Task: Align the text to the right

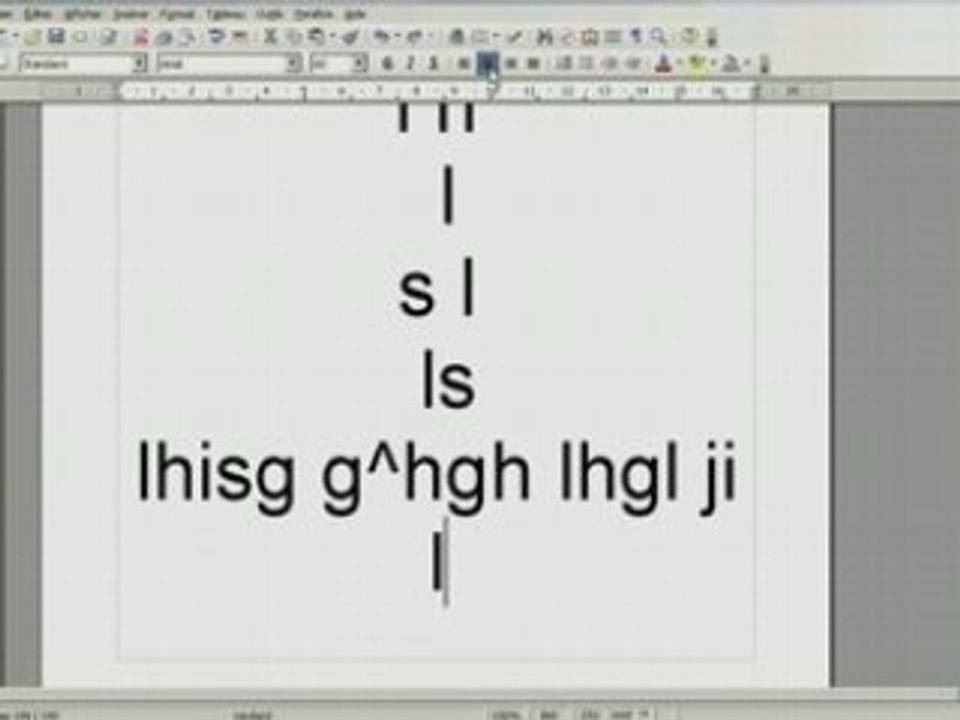Action: click(x=511, y=63)
